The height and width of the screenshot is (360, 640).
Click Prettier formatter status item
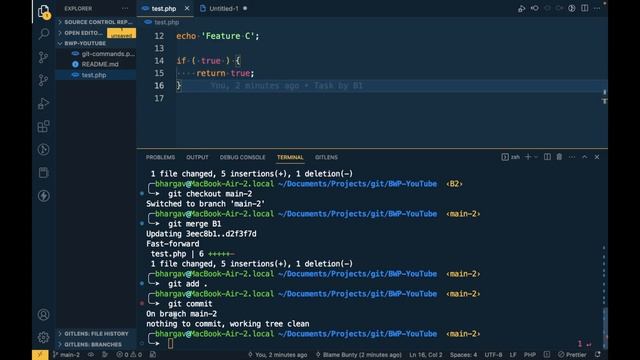pyautogui.click(x=572, y=355)
